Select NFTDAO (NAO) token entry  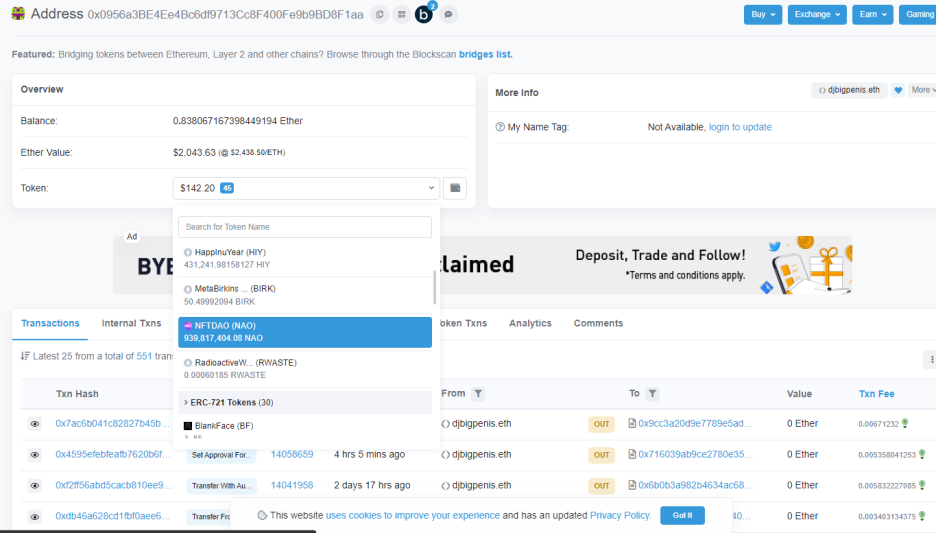[x=305, y=332]
